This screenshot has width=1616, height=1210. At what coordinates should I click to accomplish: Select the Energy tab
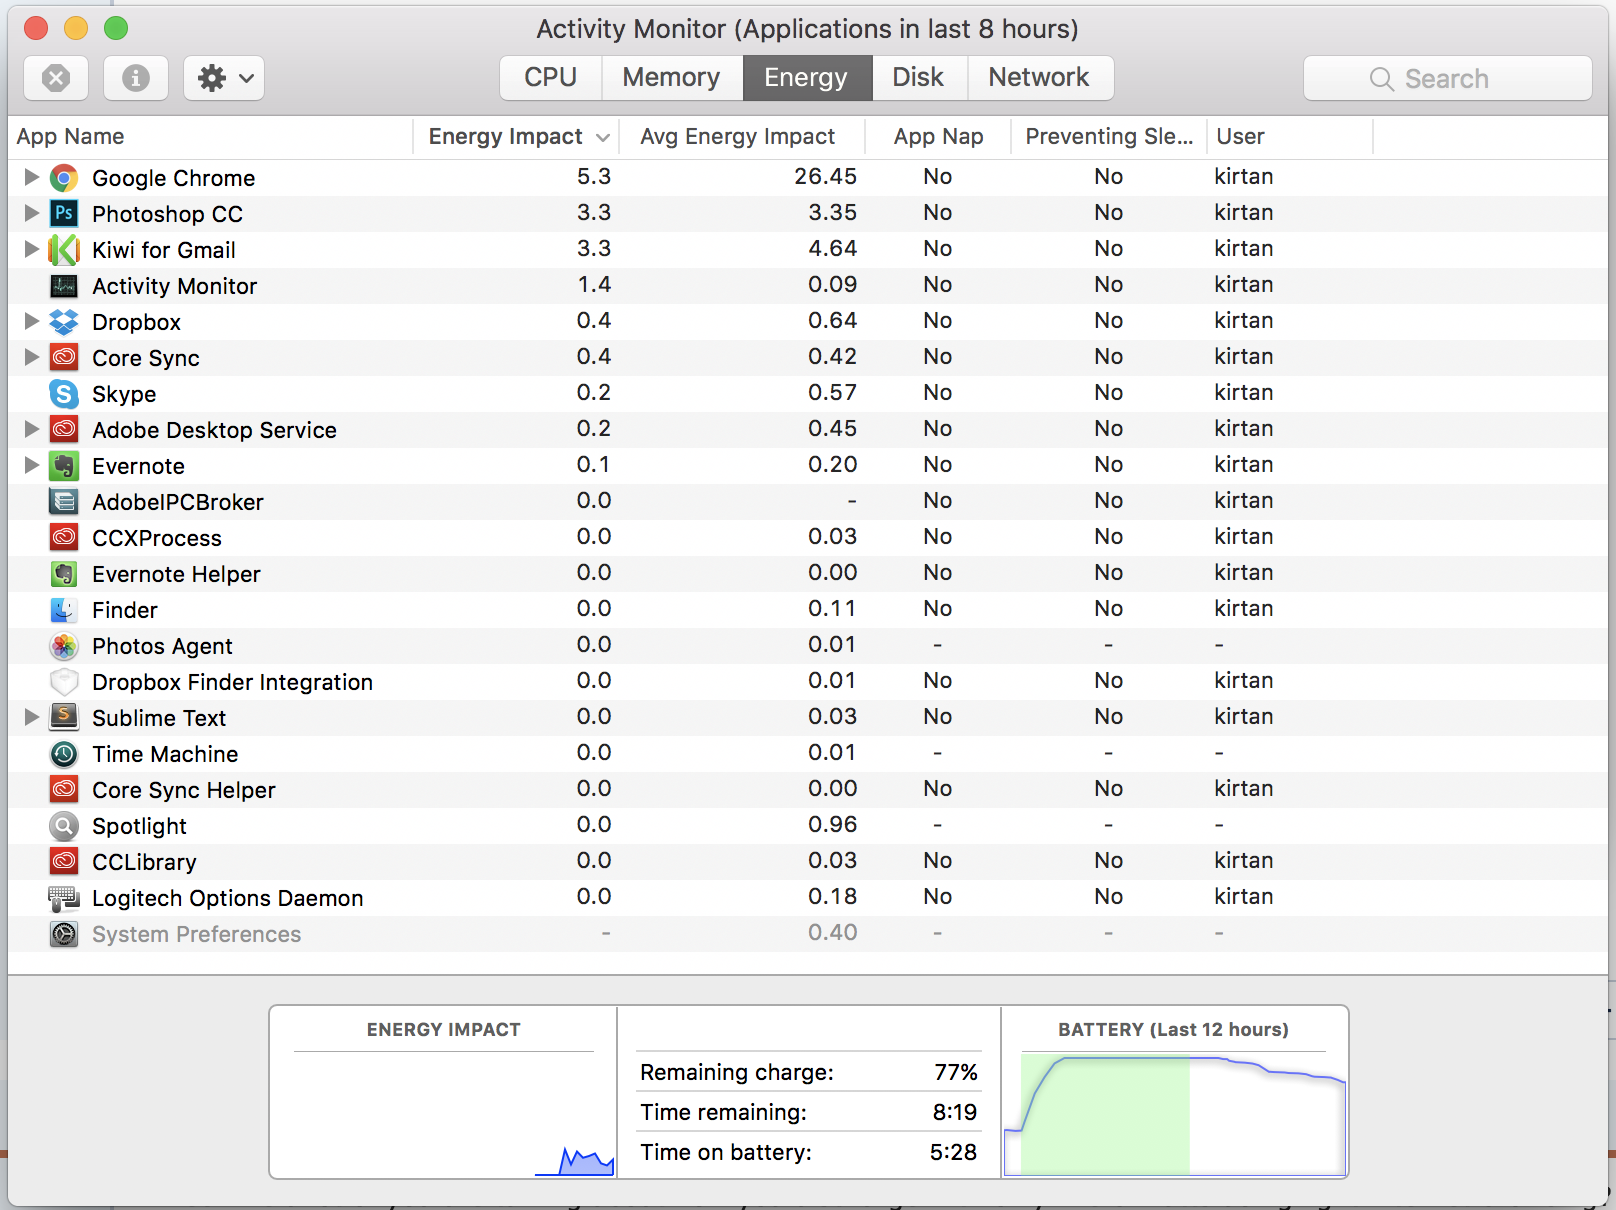point(807,78)
